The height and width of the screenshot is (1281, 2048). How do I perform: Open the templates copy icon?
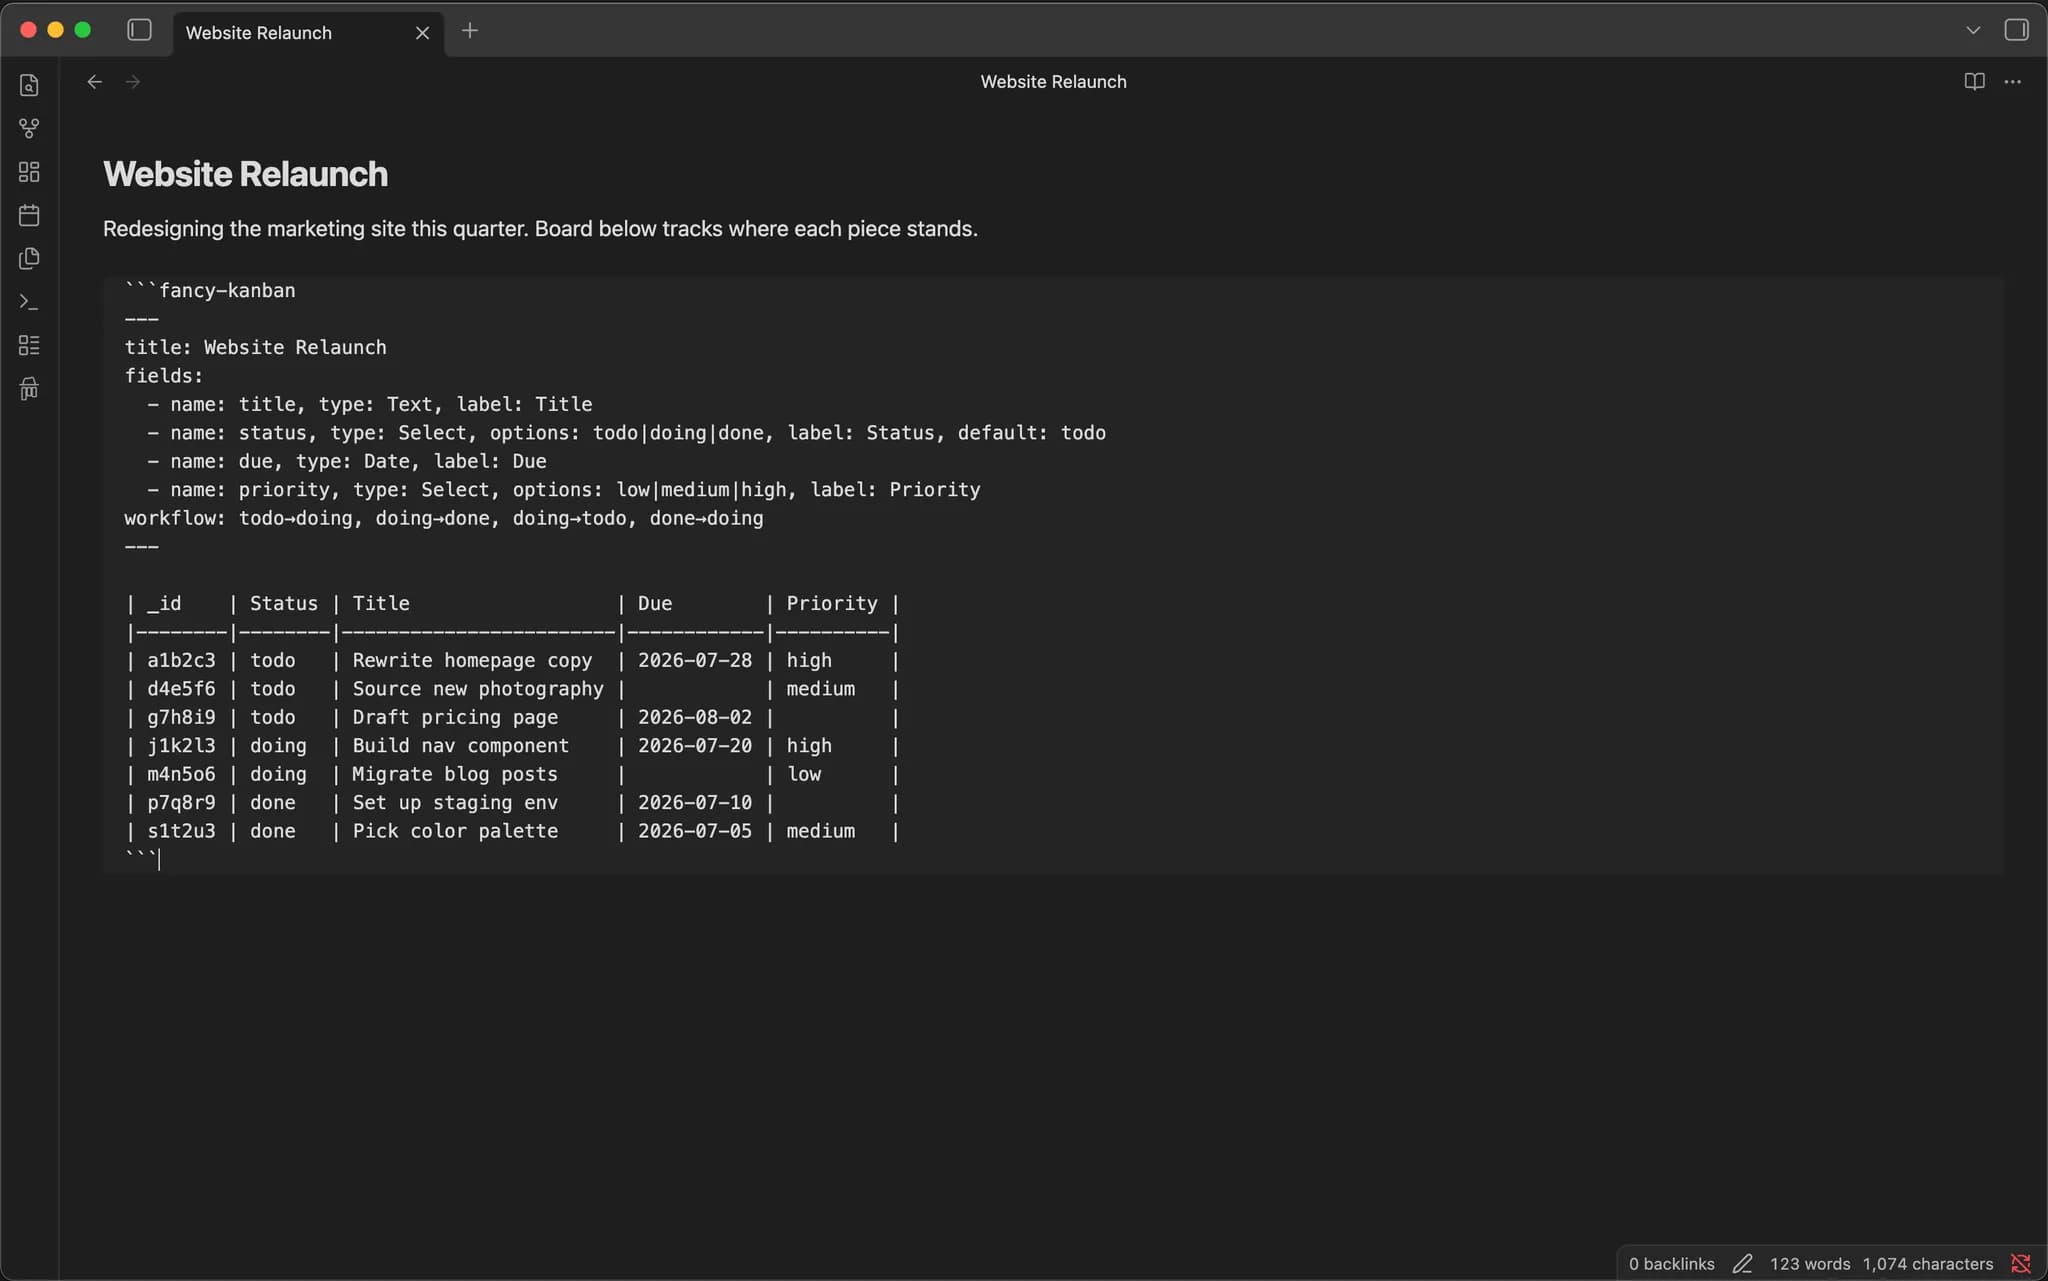[x=29, y=258]
